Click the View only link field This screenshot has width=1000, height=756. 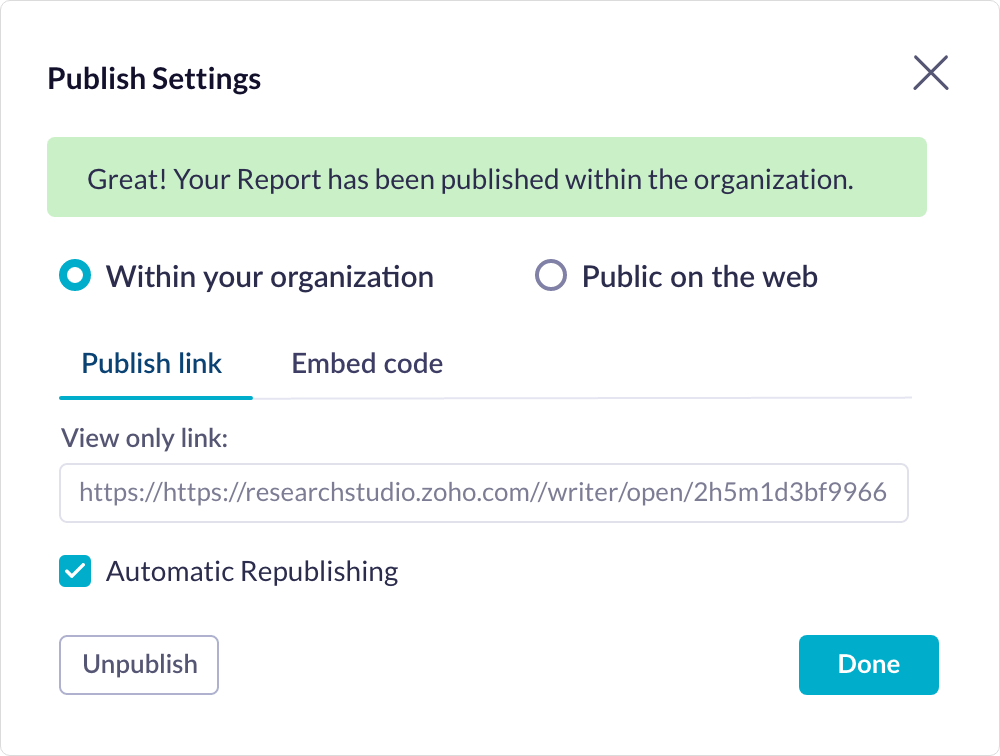[483, 492]
